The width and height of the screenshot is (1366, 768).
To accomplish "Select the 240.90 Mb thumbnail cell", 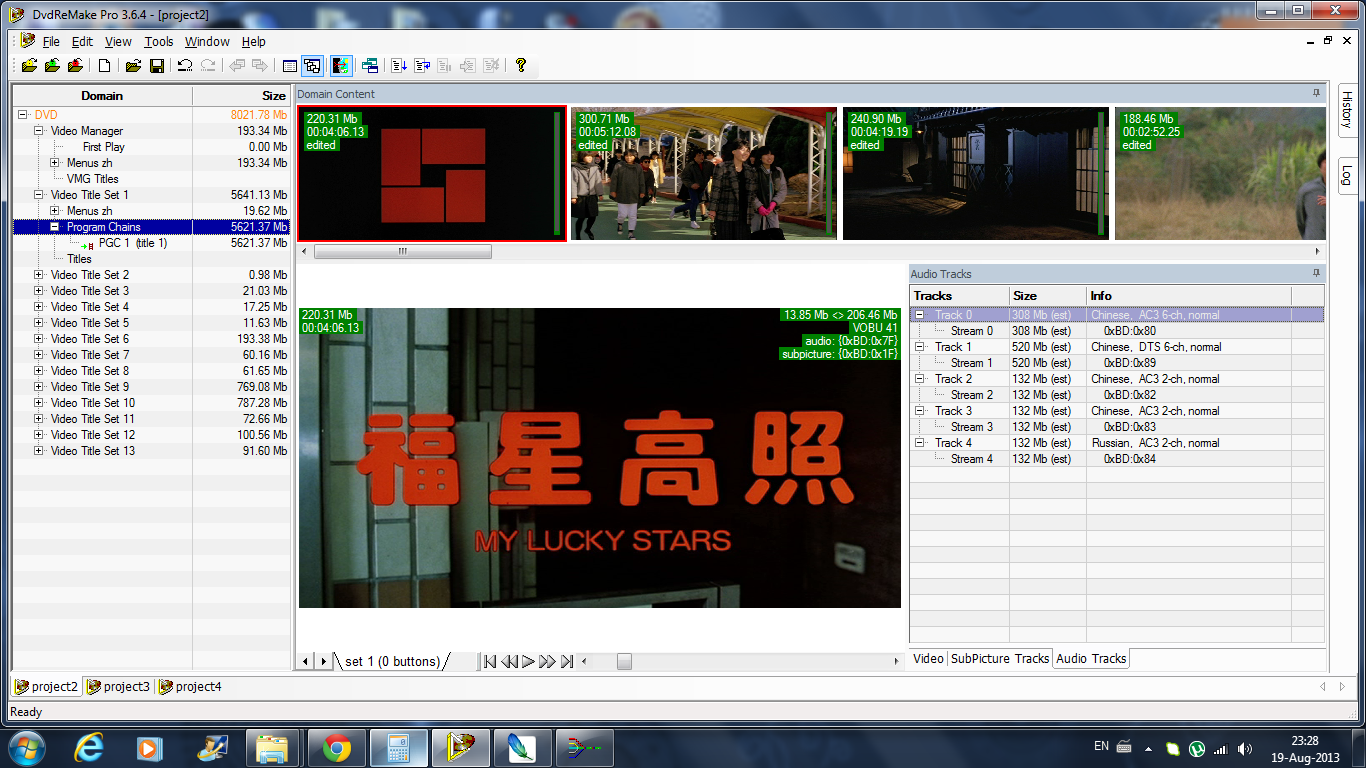I will 976,173.
